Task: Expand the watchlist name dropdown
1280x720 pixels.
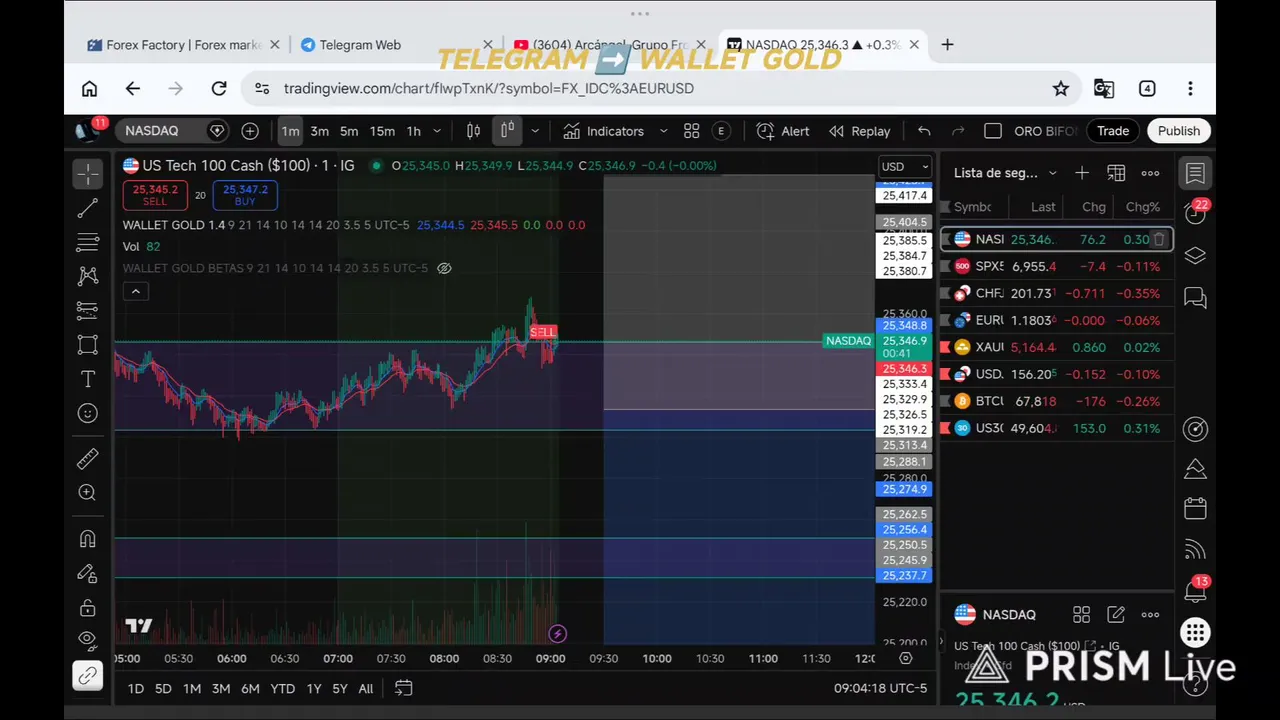Action: pyautogui.click(x=1052, y=173)
